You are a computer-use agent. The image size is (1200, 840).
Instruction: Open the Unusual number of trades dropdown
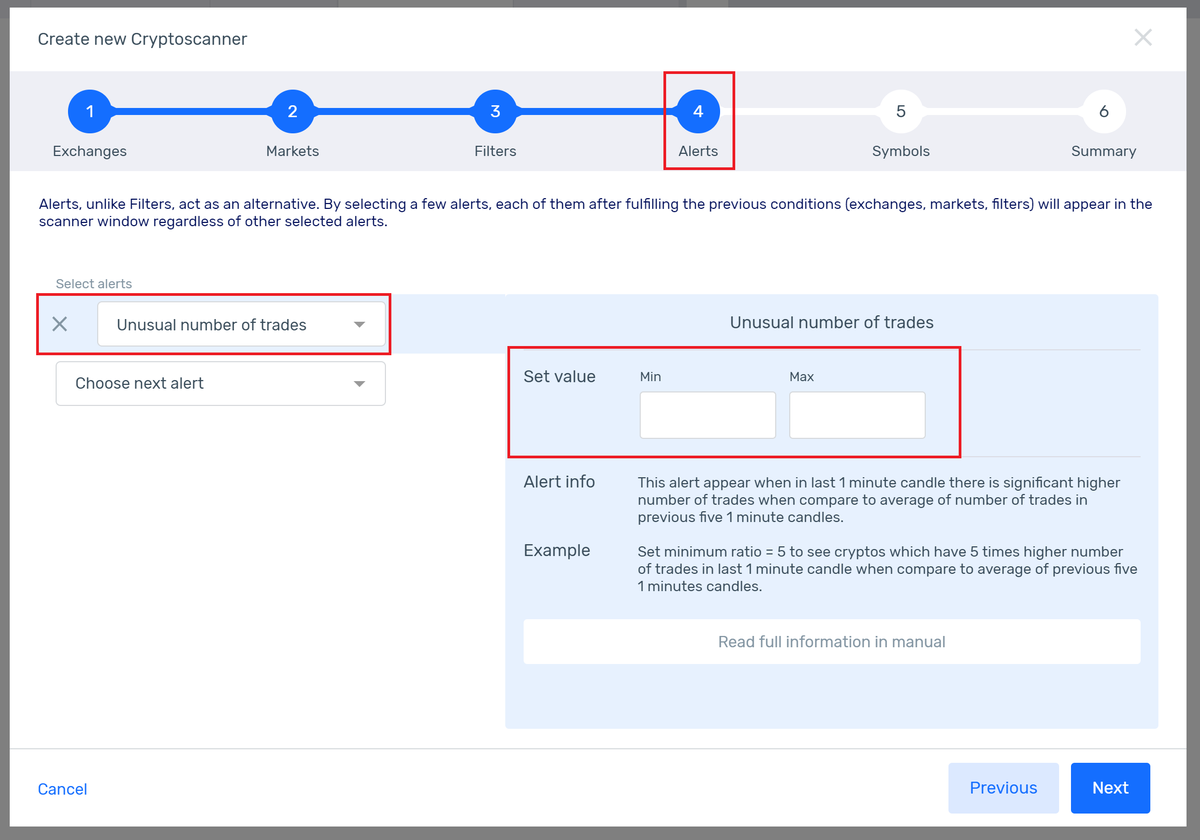pos(241,324)
